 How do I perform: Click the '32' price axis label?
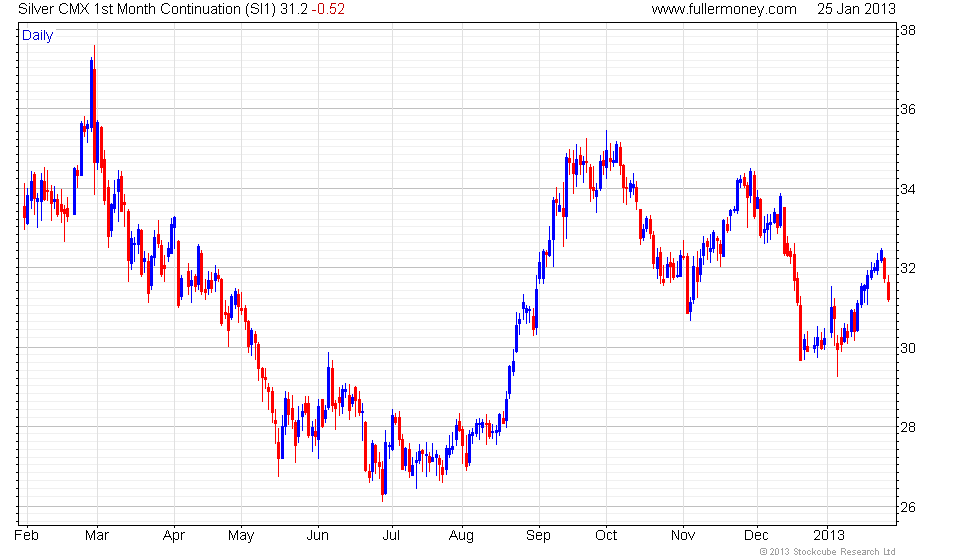click(908, 268)
